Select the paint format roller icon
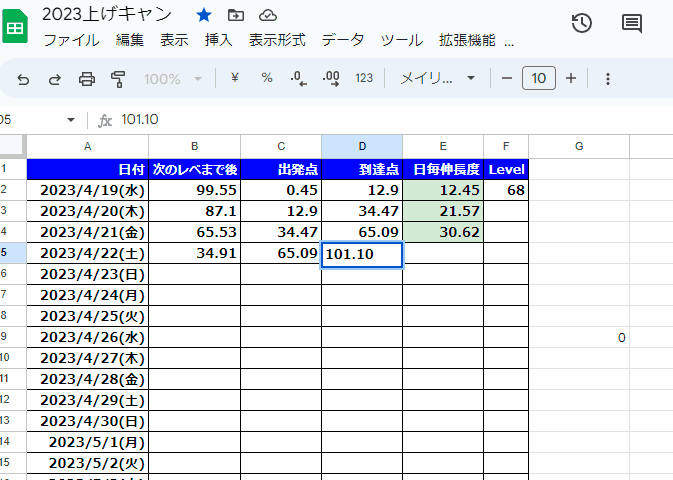 [x=118, y=78]
